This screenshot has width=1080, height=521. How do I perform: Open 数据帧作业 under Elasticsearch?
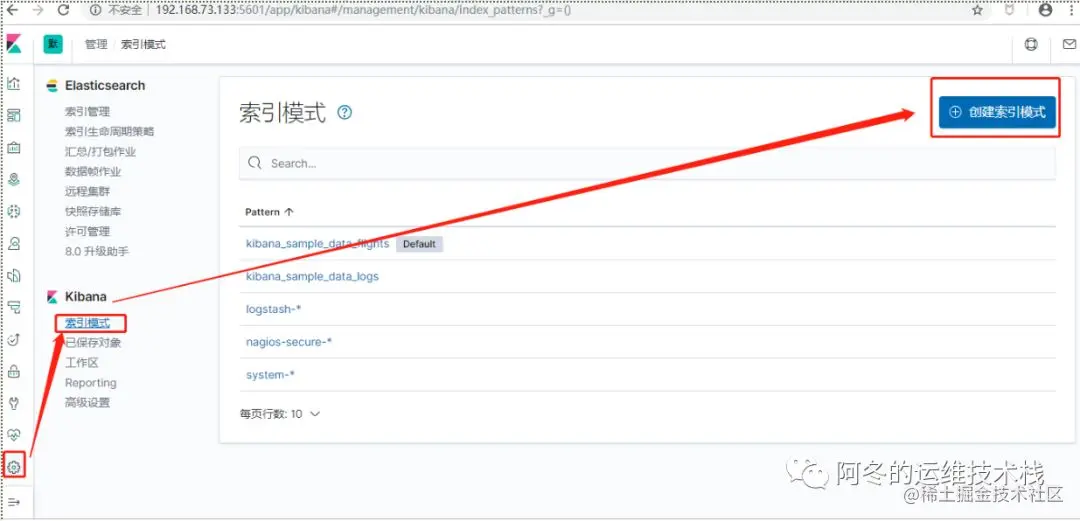[x=93, y=172]
